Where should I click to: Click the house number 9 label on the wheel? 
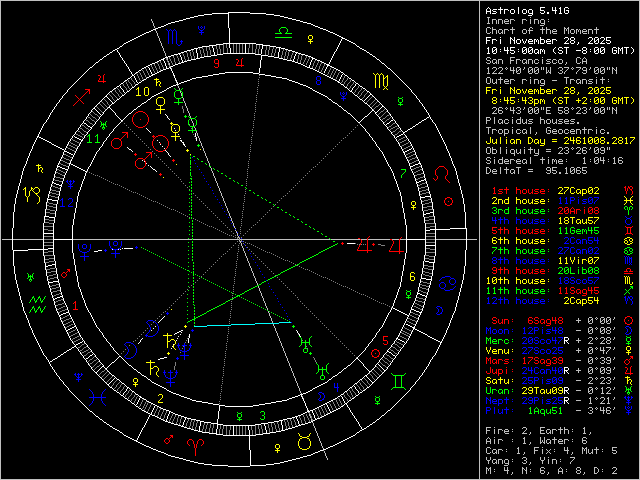tap(215, 62)
